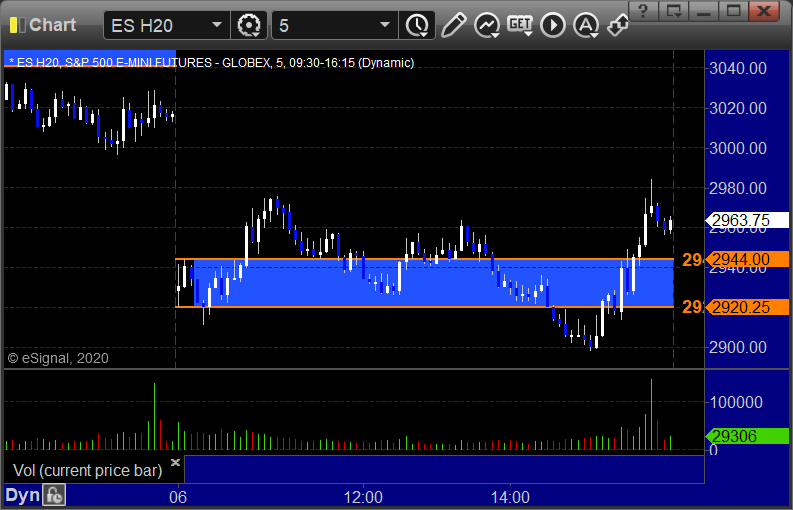This screenshot has width=793, height=510.
Task: Select the lower orange line at 2920.25
Action: pyautogui.click(x=425, y=307)
